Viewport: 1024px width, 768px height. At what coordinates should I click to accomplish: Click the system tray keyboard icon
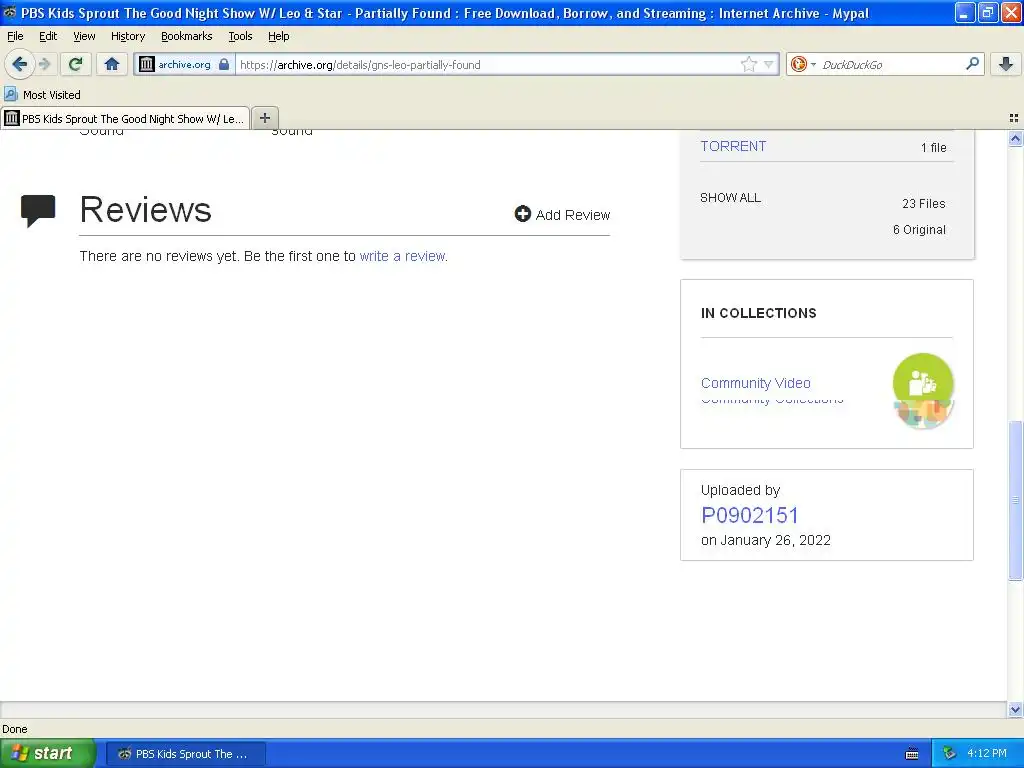(x=912, y=754)
